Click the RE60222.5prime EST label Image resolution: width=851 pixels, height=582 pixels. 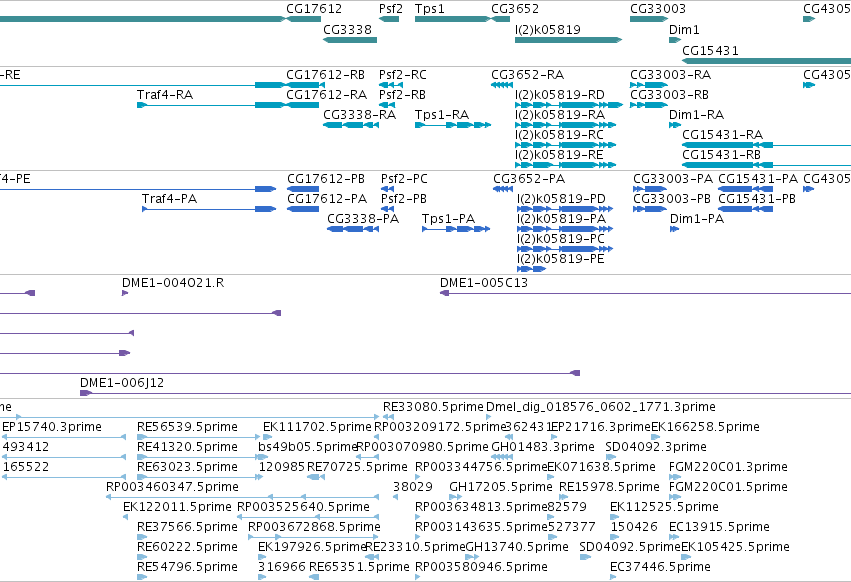coord(187,547)
